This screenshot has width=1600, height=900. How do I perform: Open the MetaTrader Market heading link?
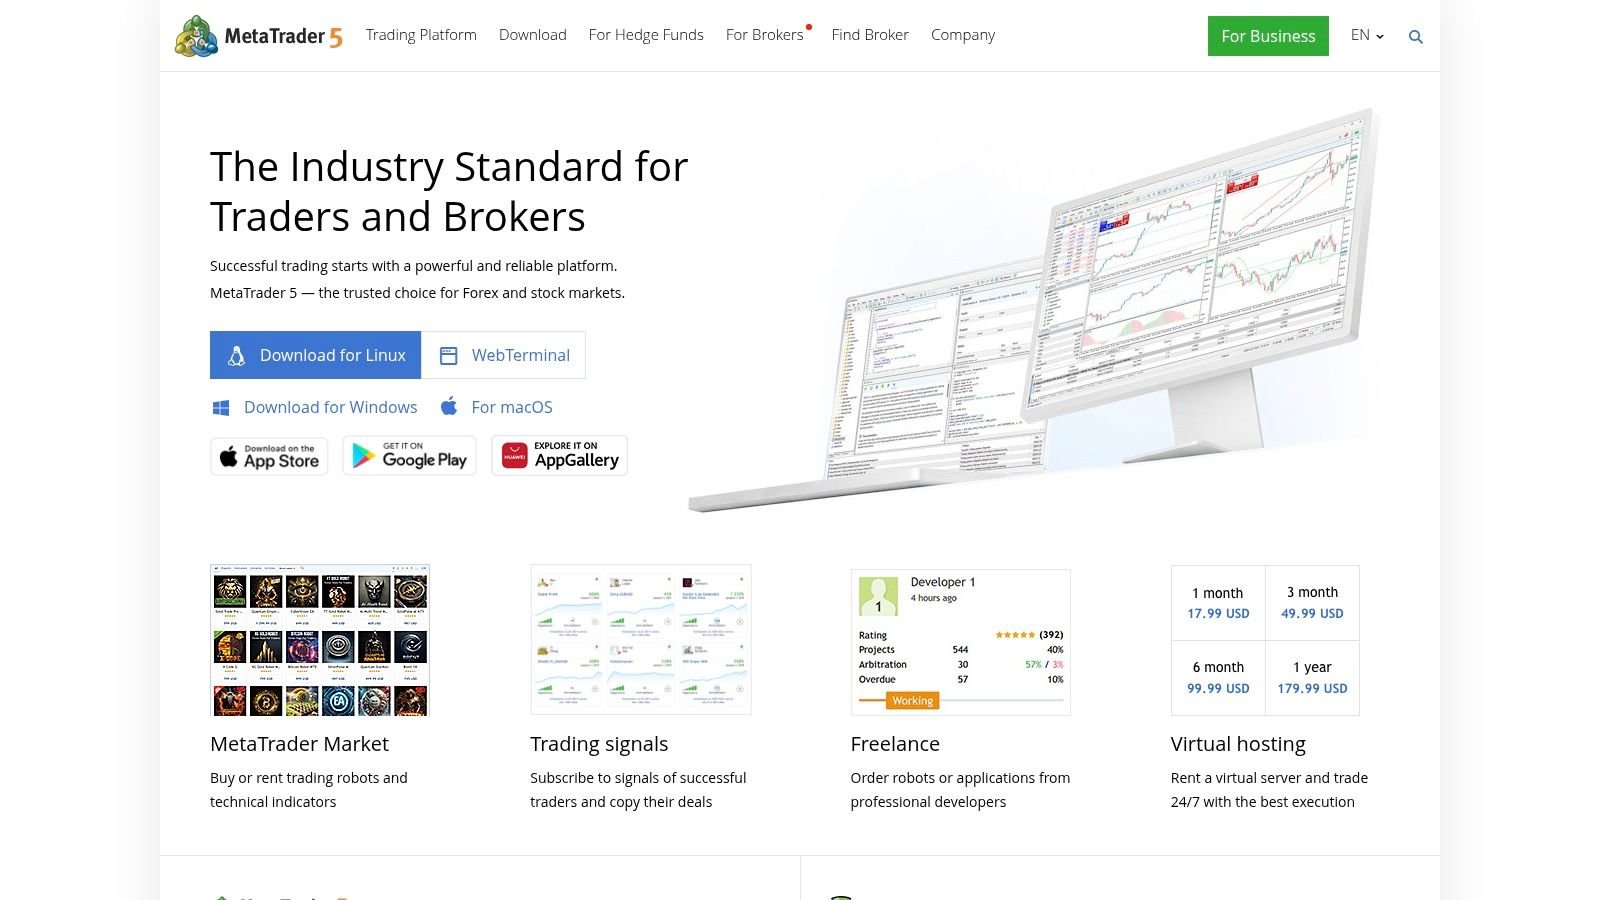[299, 744]
